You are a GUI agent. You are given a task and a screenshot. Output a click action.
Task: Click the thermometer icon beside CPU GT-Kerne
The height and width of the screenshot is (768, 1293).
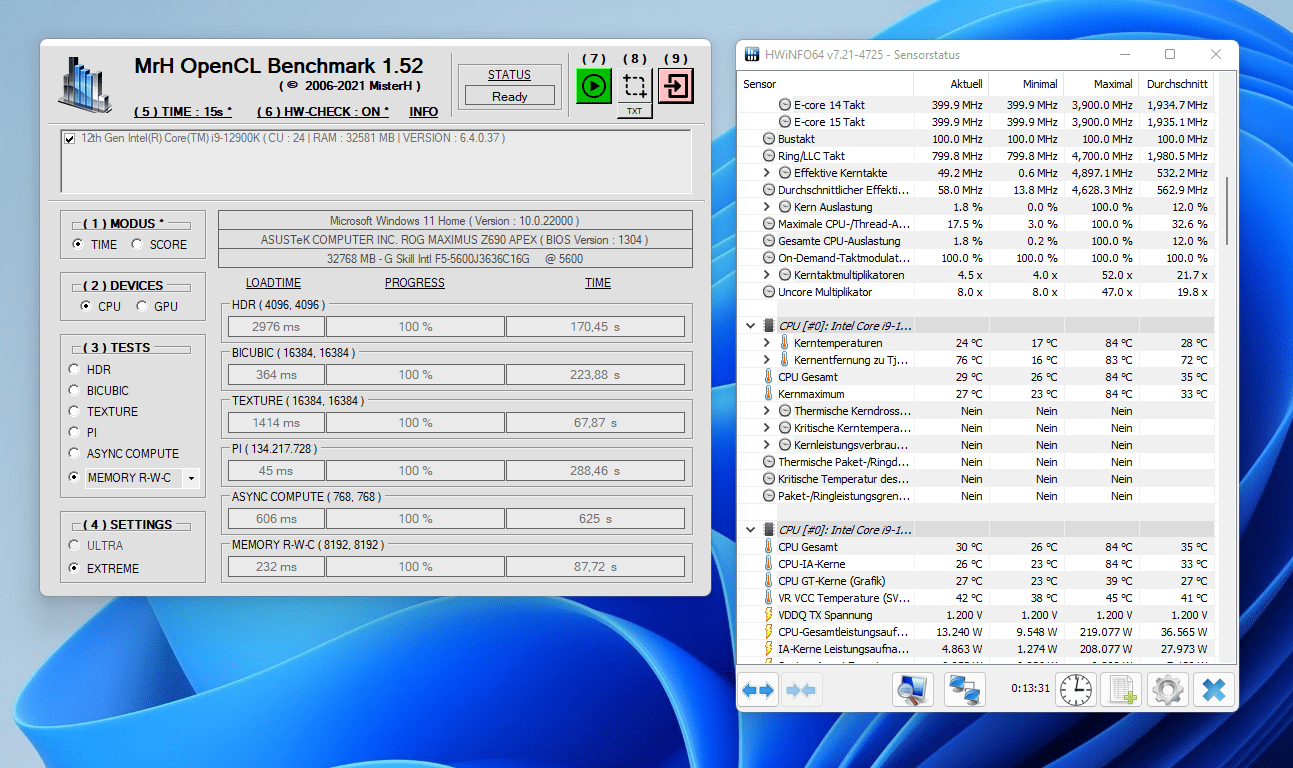[769, 581]
